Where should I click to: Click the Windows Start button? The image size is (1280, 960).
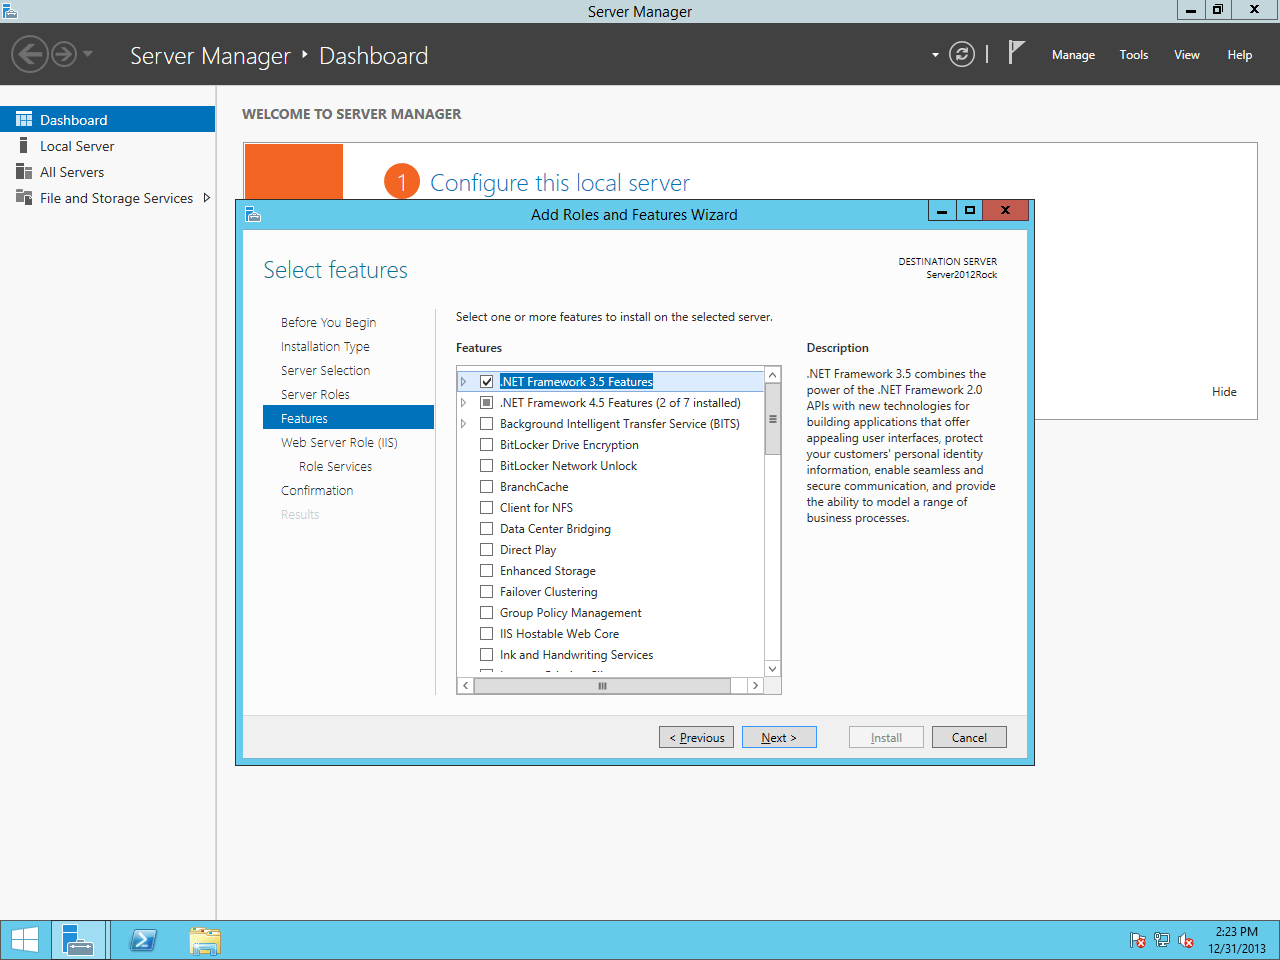[x=25, y=940]
